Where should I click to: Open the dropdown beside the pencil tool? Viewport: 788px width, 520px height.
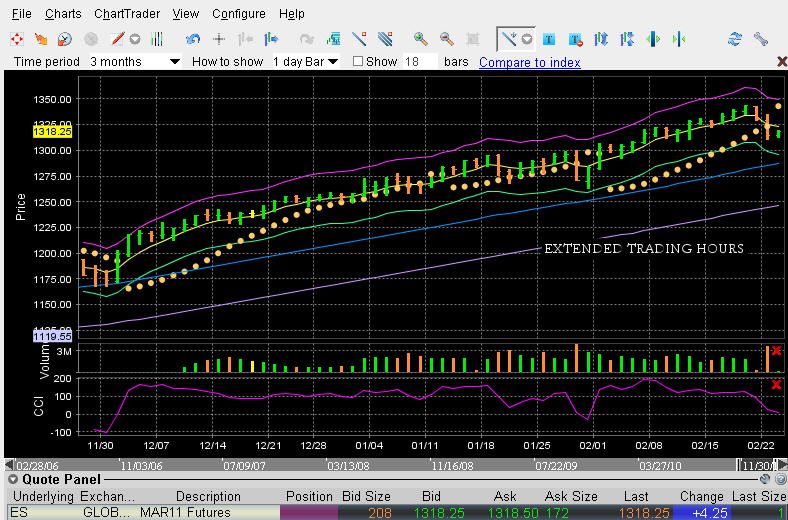coord(135,39)
